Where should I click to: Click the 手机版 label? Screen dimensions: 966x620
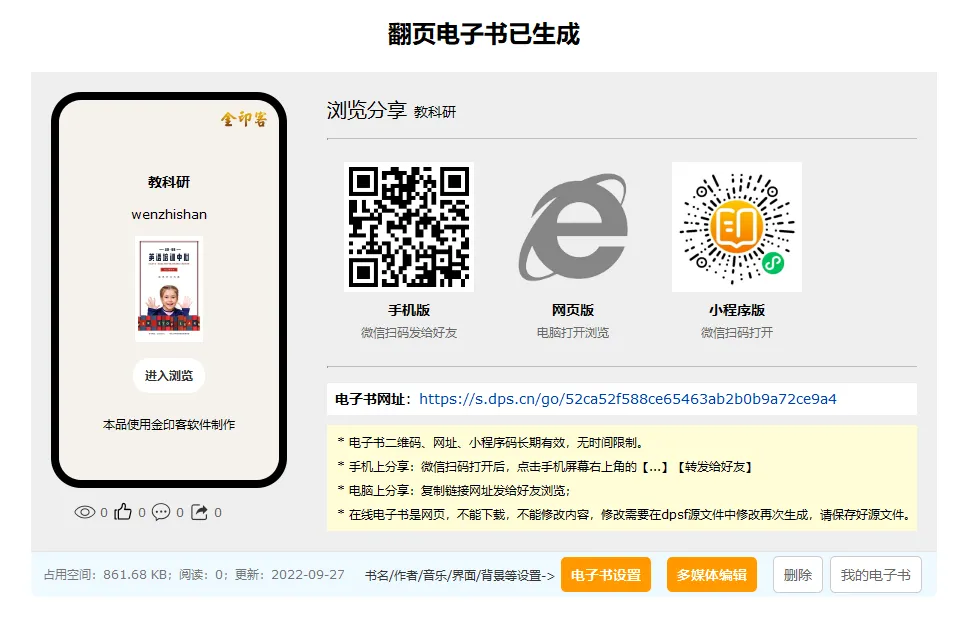409,310
